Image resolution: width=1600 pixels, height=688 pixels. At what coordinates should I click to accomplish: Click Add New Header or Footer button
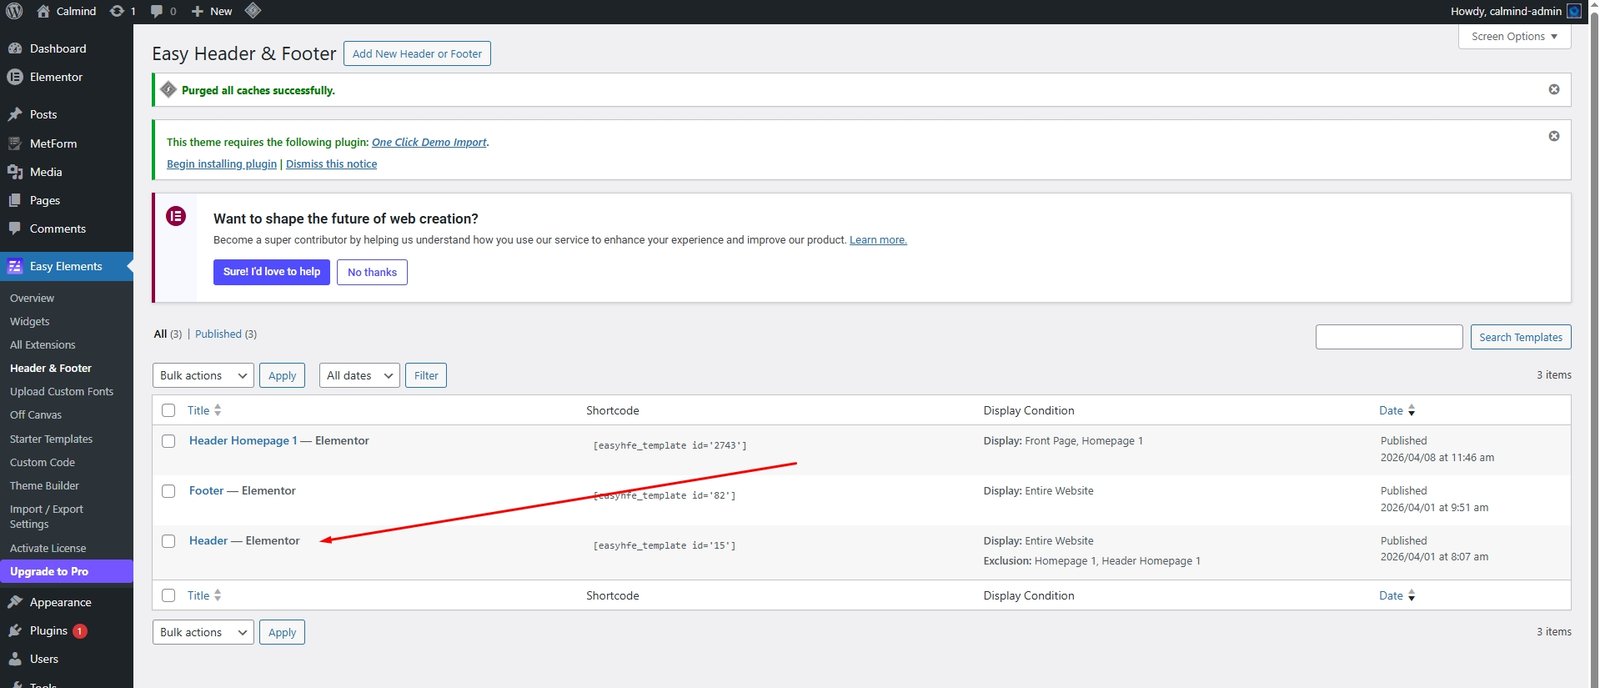click(x=417, y=54)
